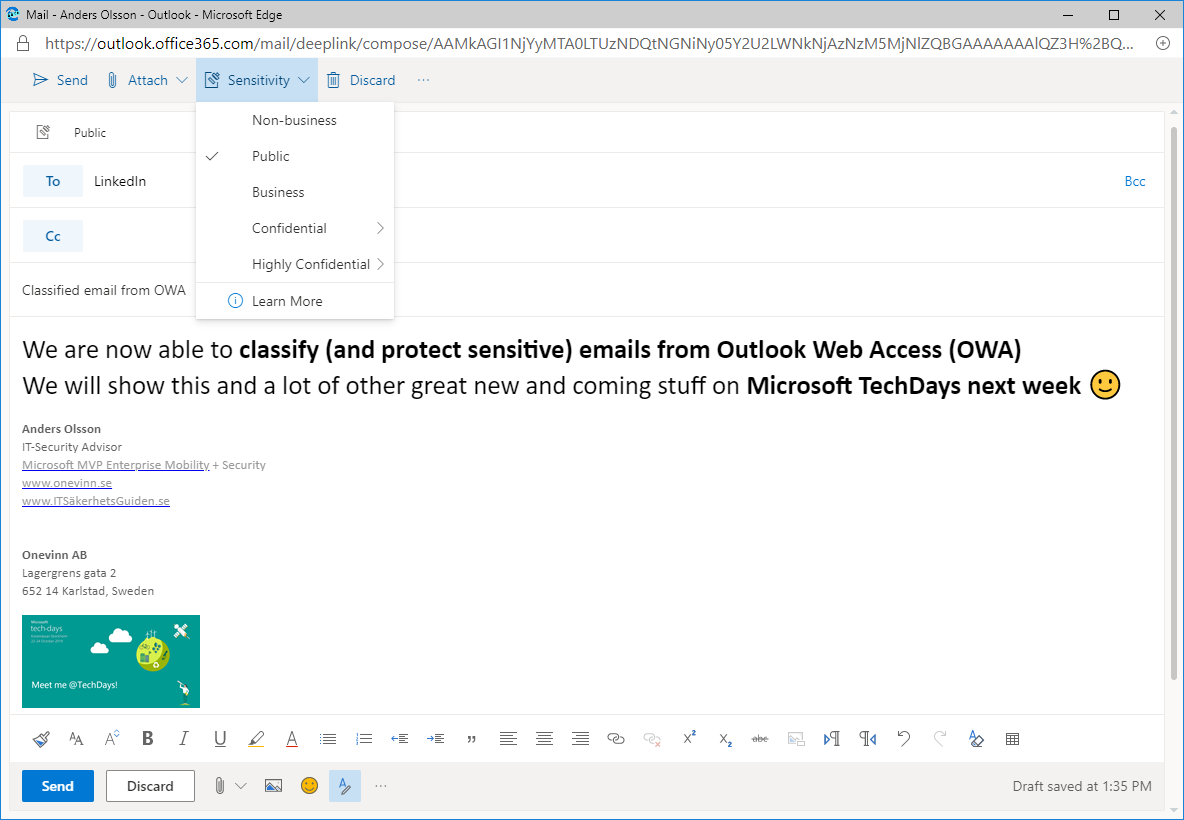Open www.onevinn.se link
Image resolution: width=1184 pixels, height=820 pixels.
[66, 483]
